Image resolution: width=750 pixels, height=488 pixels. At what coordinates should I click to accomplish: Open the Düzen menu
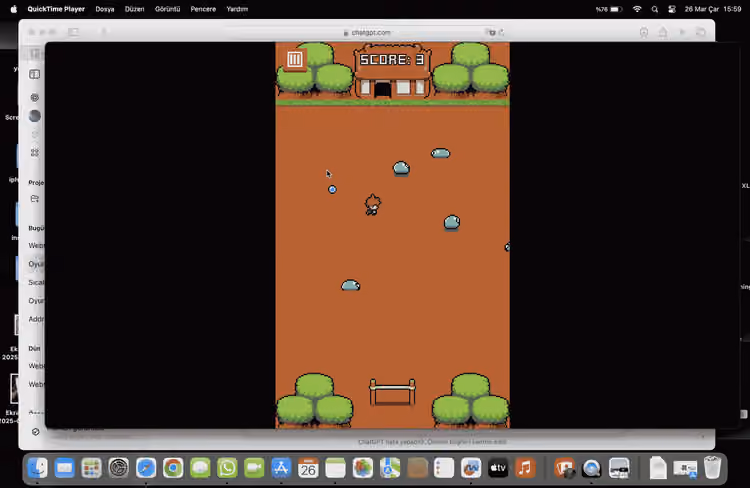tap(134, 9)
